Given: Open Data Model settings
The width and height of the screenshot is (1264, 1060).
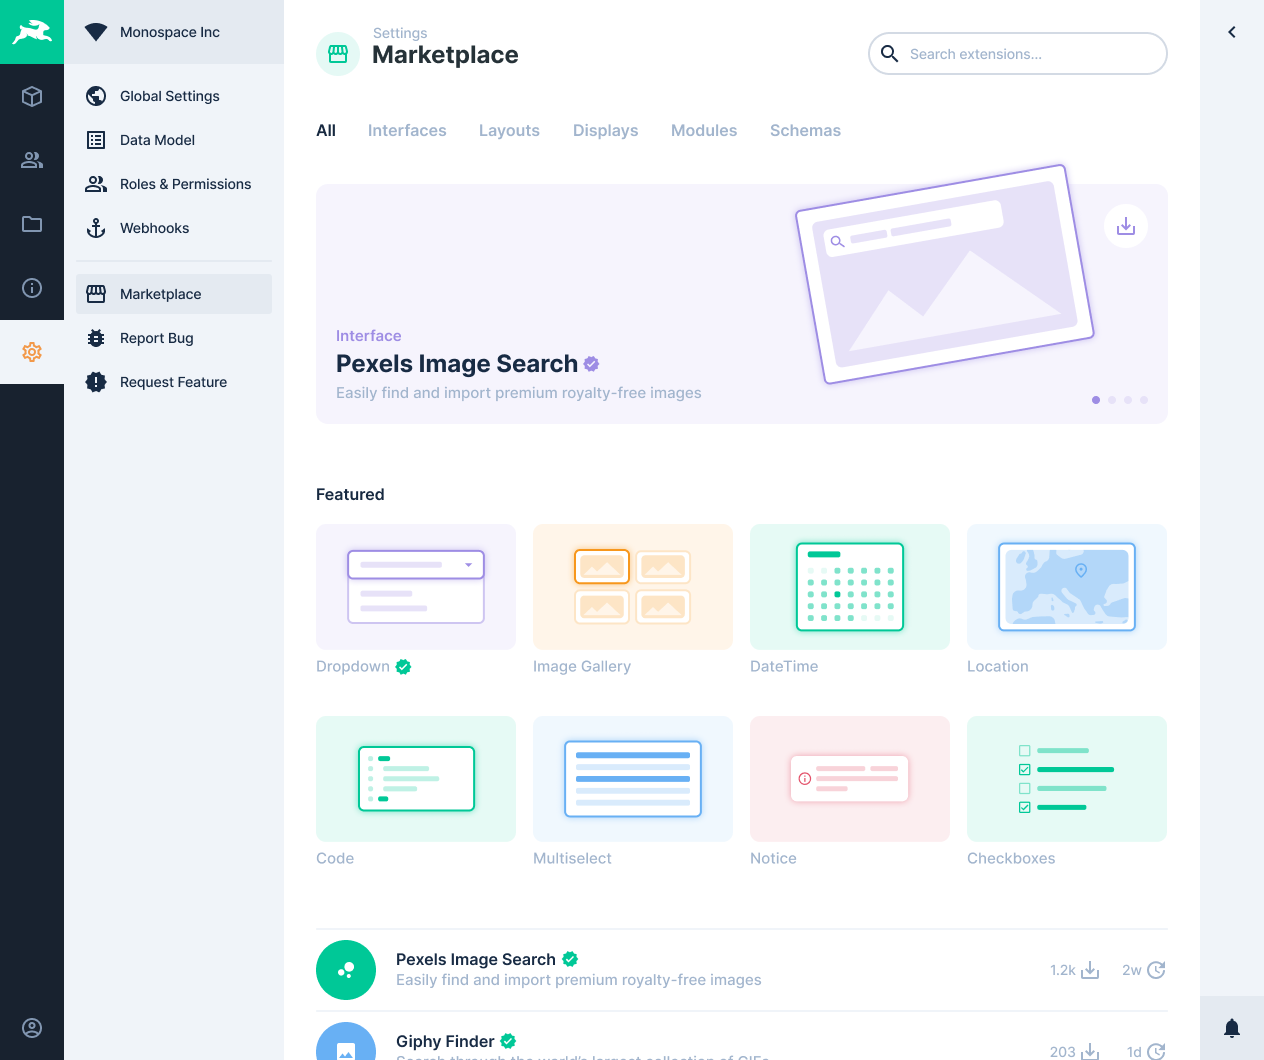Looking at the screenshot, I should (x=174, y=140).
